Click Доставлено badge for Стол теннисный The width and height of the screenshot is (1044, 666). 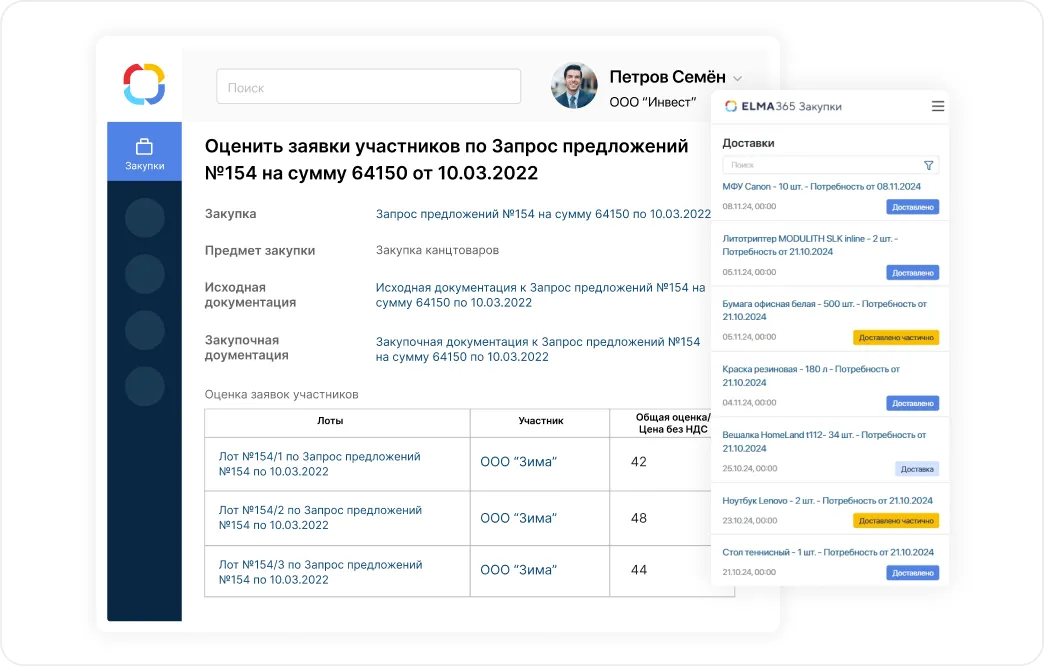pos(912,573)
